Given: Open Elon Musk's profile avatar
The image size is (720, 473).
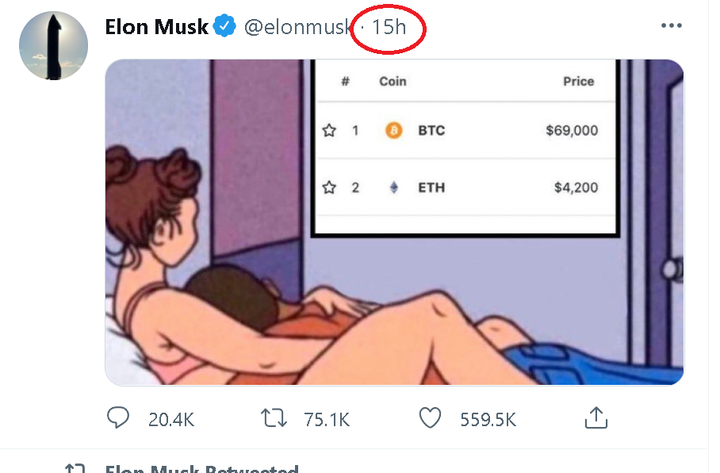Looking at the screenshot, I should (54, 47).
